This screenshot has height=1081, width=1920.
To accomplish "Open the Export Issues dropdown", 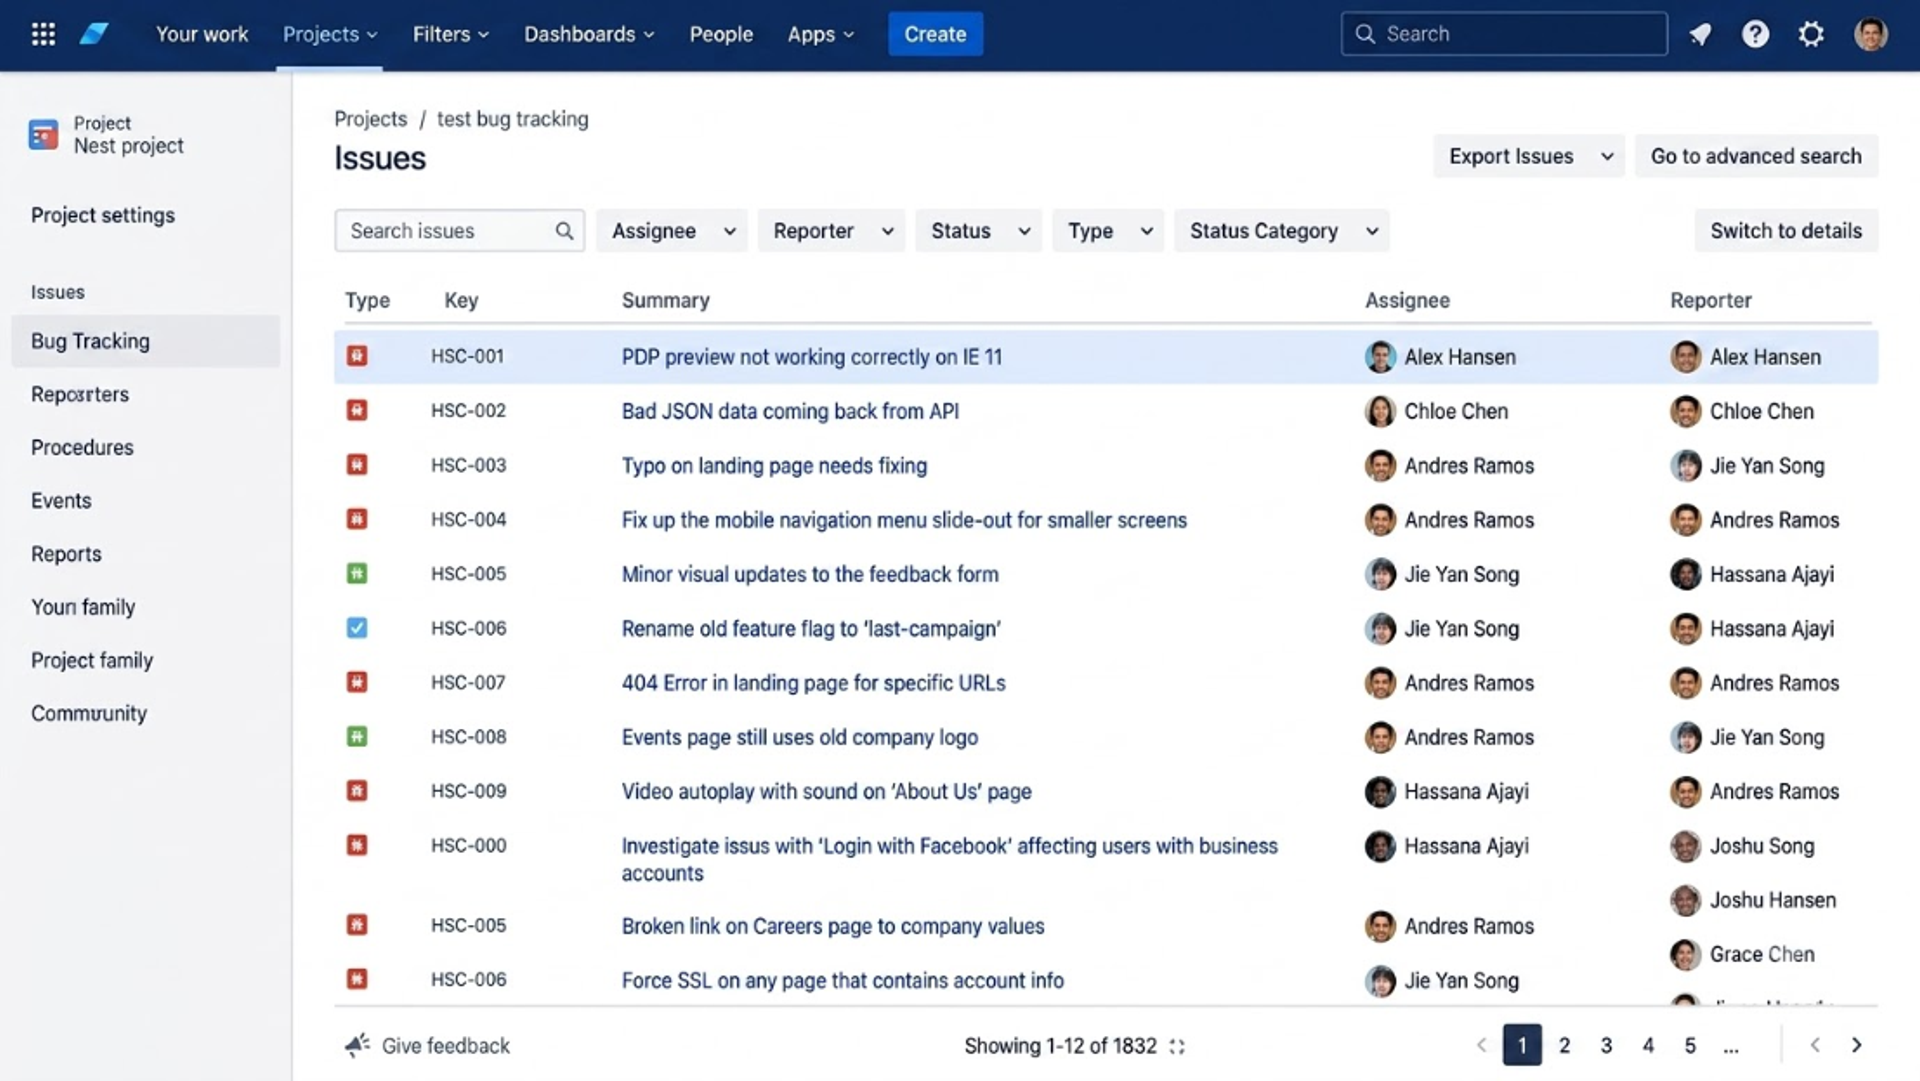I will point(1529,156).
